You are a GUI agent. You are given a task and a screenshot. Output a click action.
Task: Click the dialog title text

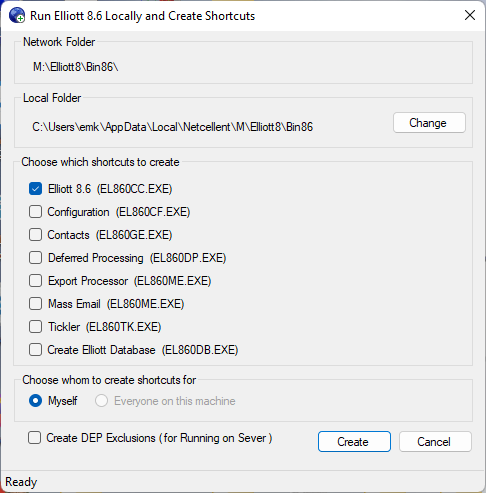coord(142,16)
